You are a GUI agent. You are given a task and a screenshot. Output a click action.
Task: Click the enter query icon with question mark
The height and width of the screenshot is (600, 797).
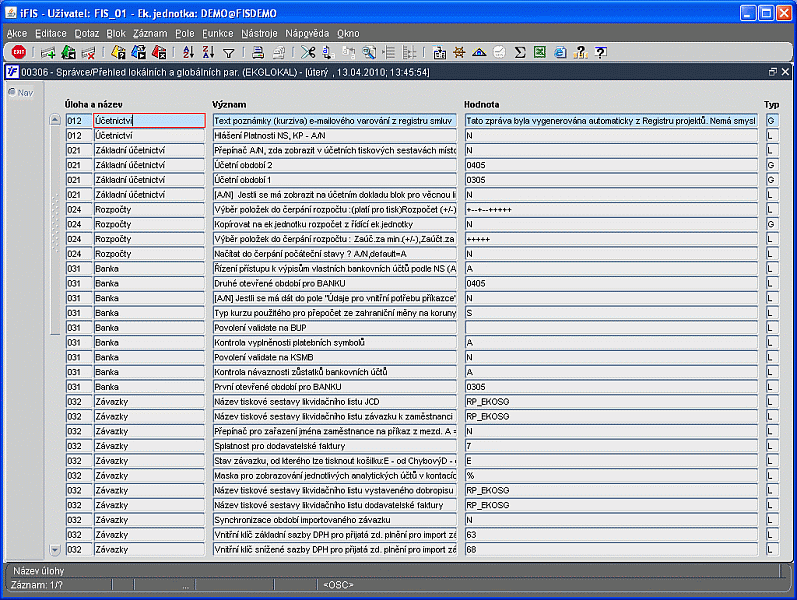[118, 52]
